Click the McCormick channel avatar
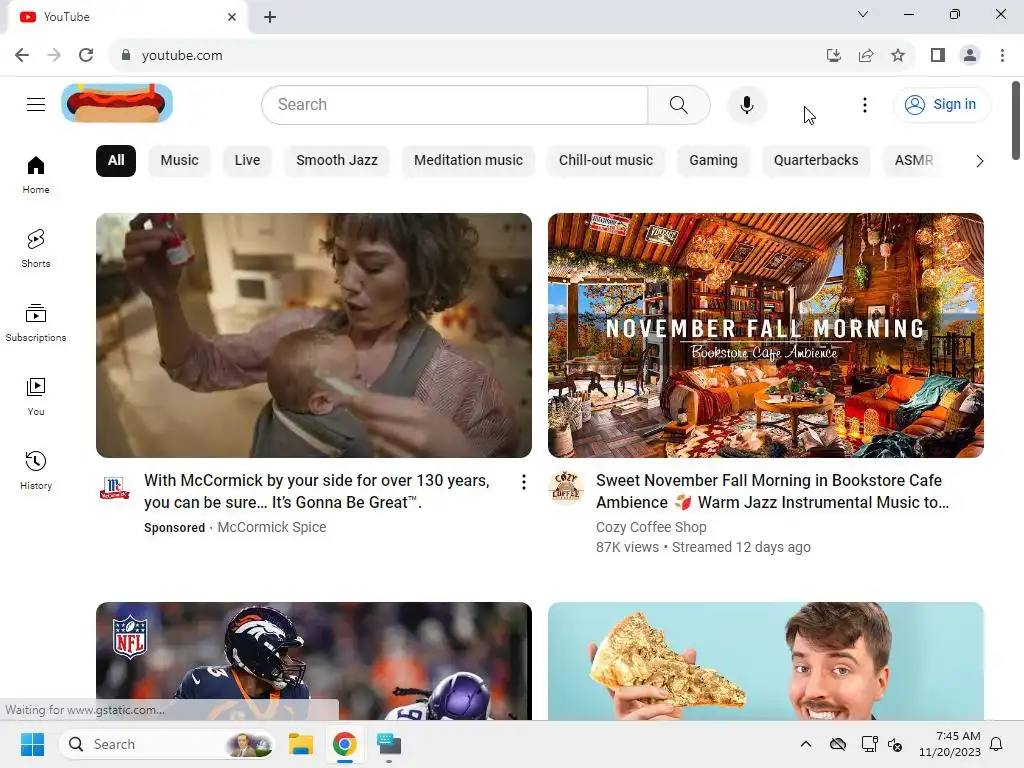 (x=114, y=488)
